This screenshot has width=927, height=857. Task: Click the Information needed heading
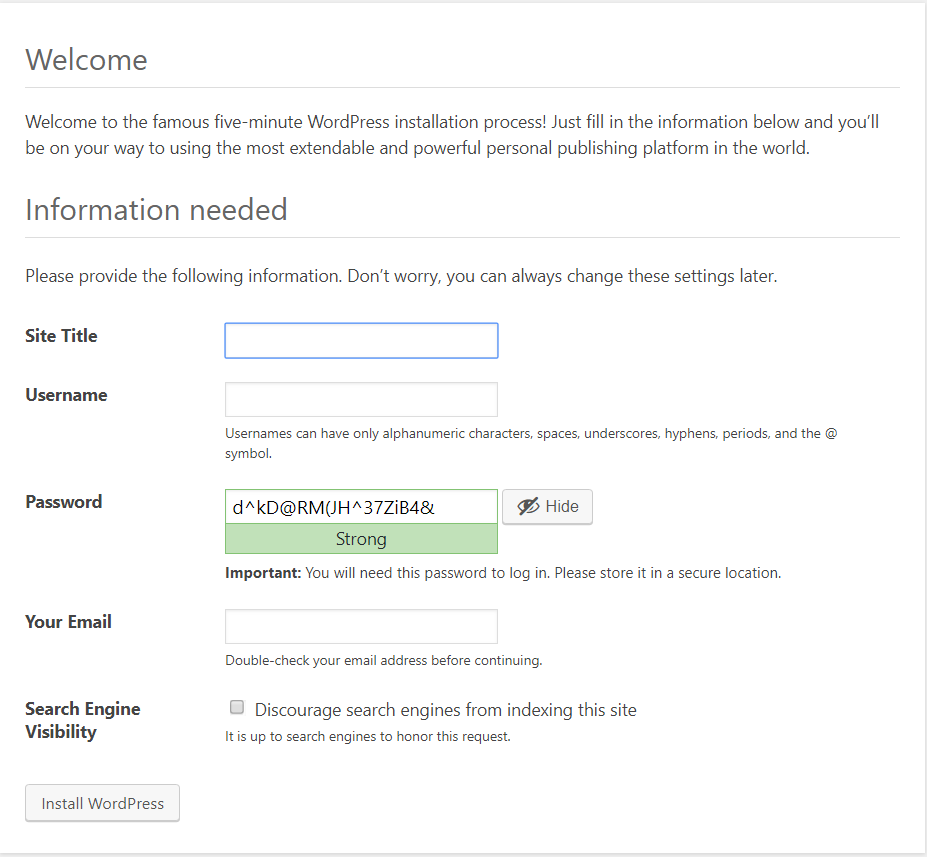(156, 210)
